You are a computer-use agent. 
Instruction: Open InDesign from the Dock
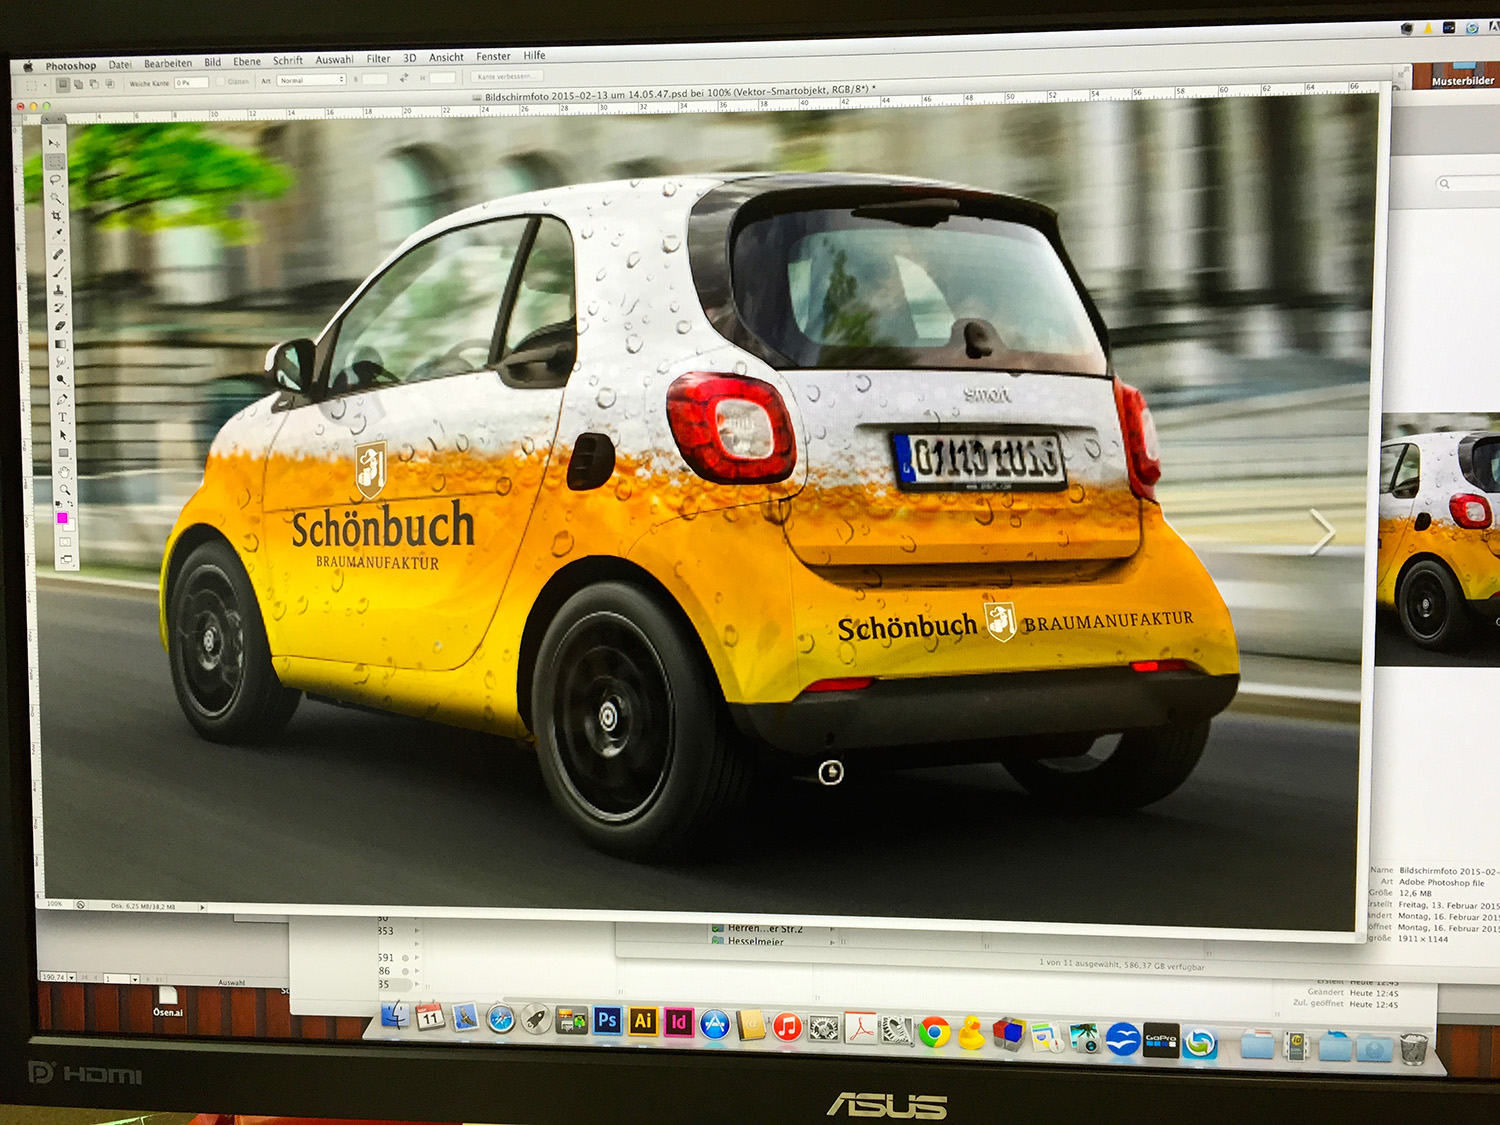click(x=679, y=1022)
